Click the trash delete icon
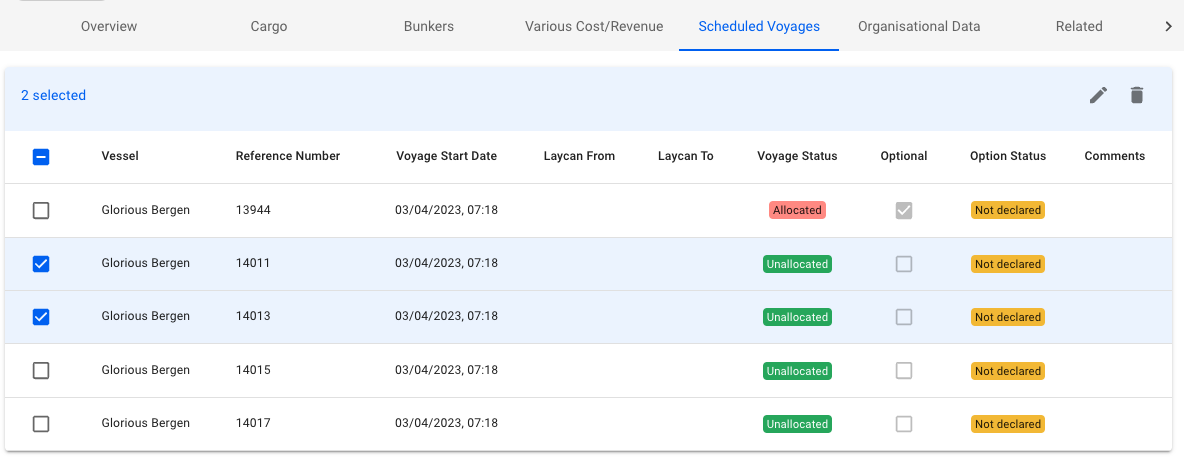 1136,95
